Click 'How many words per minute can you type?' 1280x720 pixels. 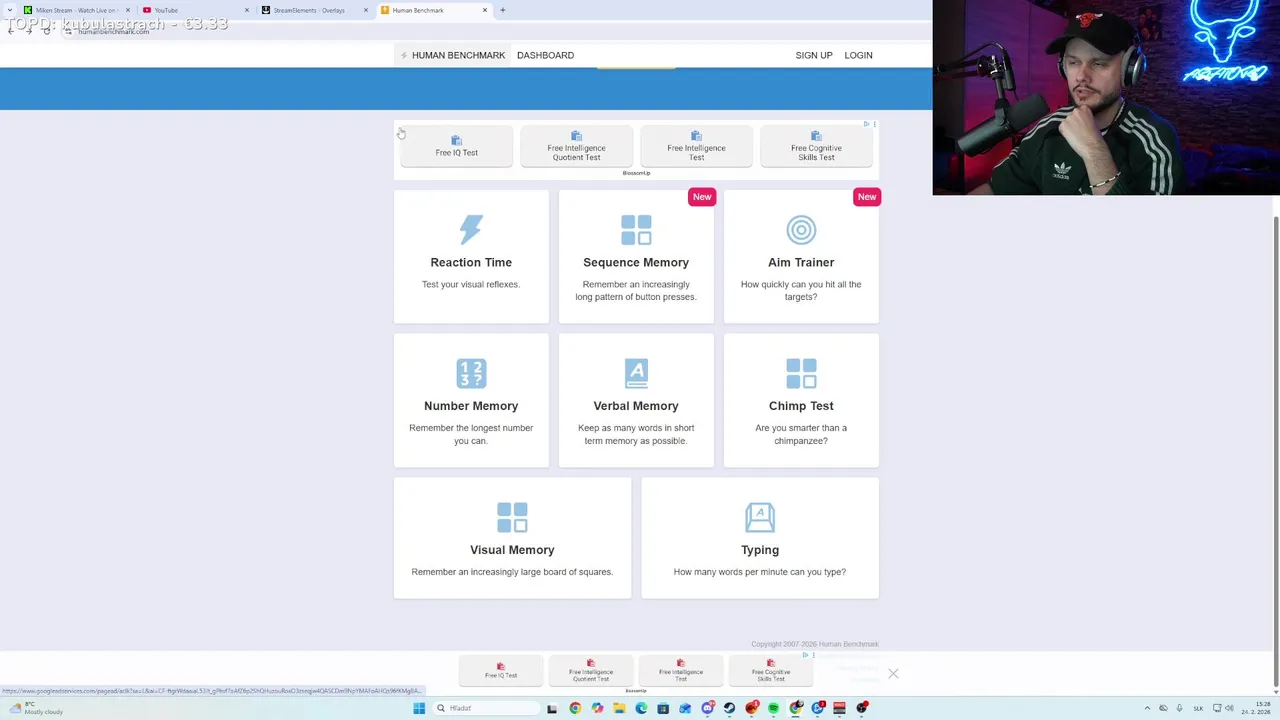(760, 572)
